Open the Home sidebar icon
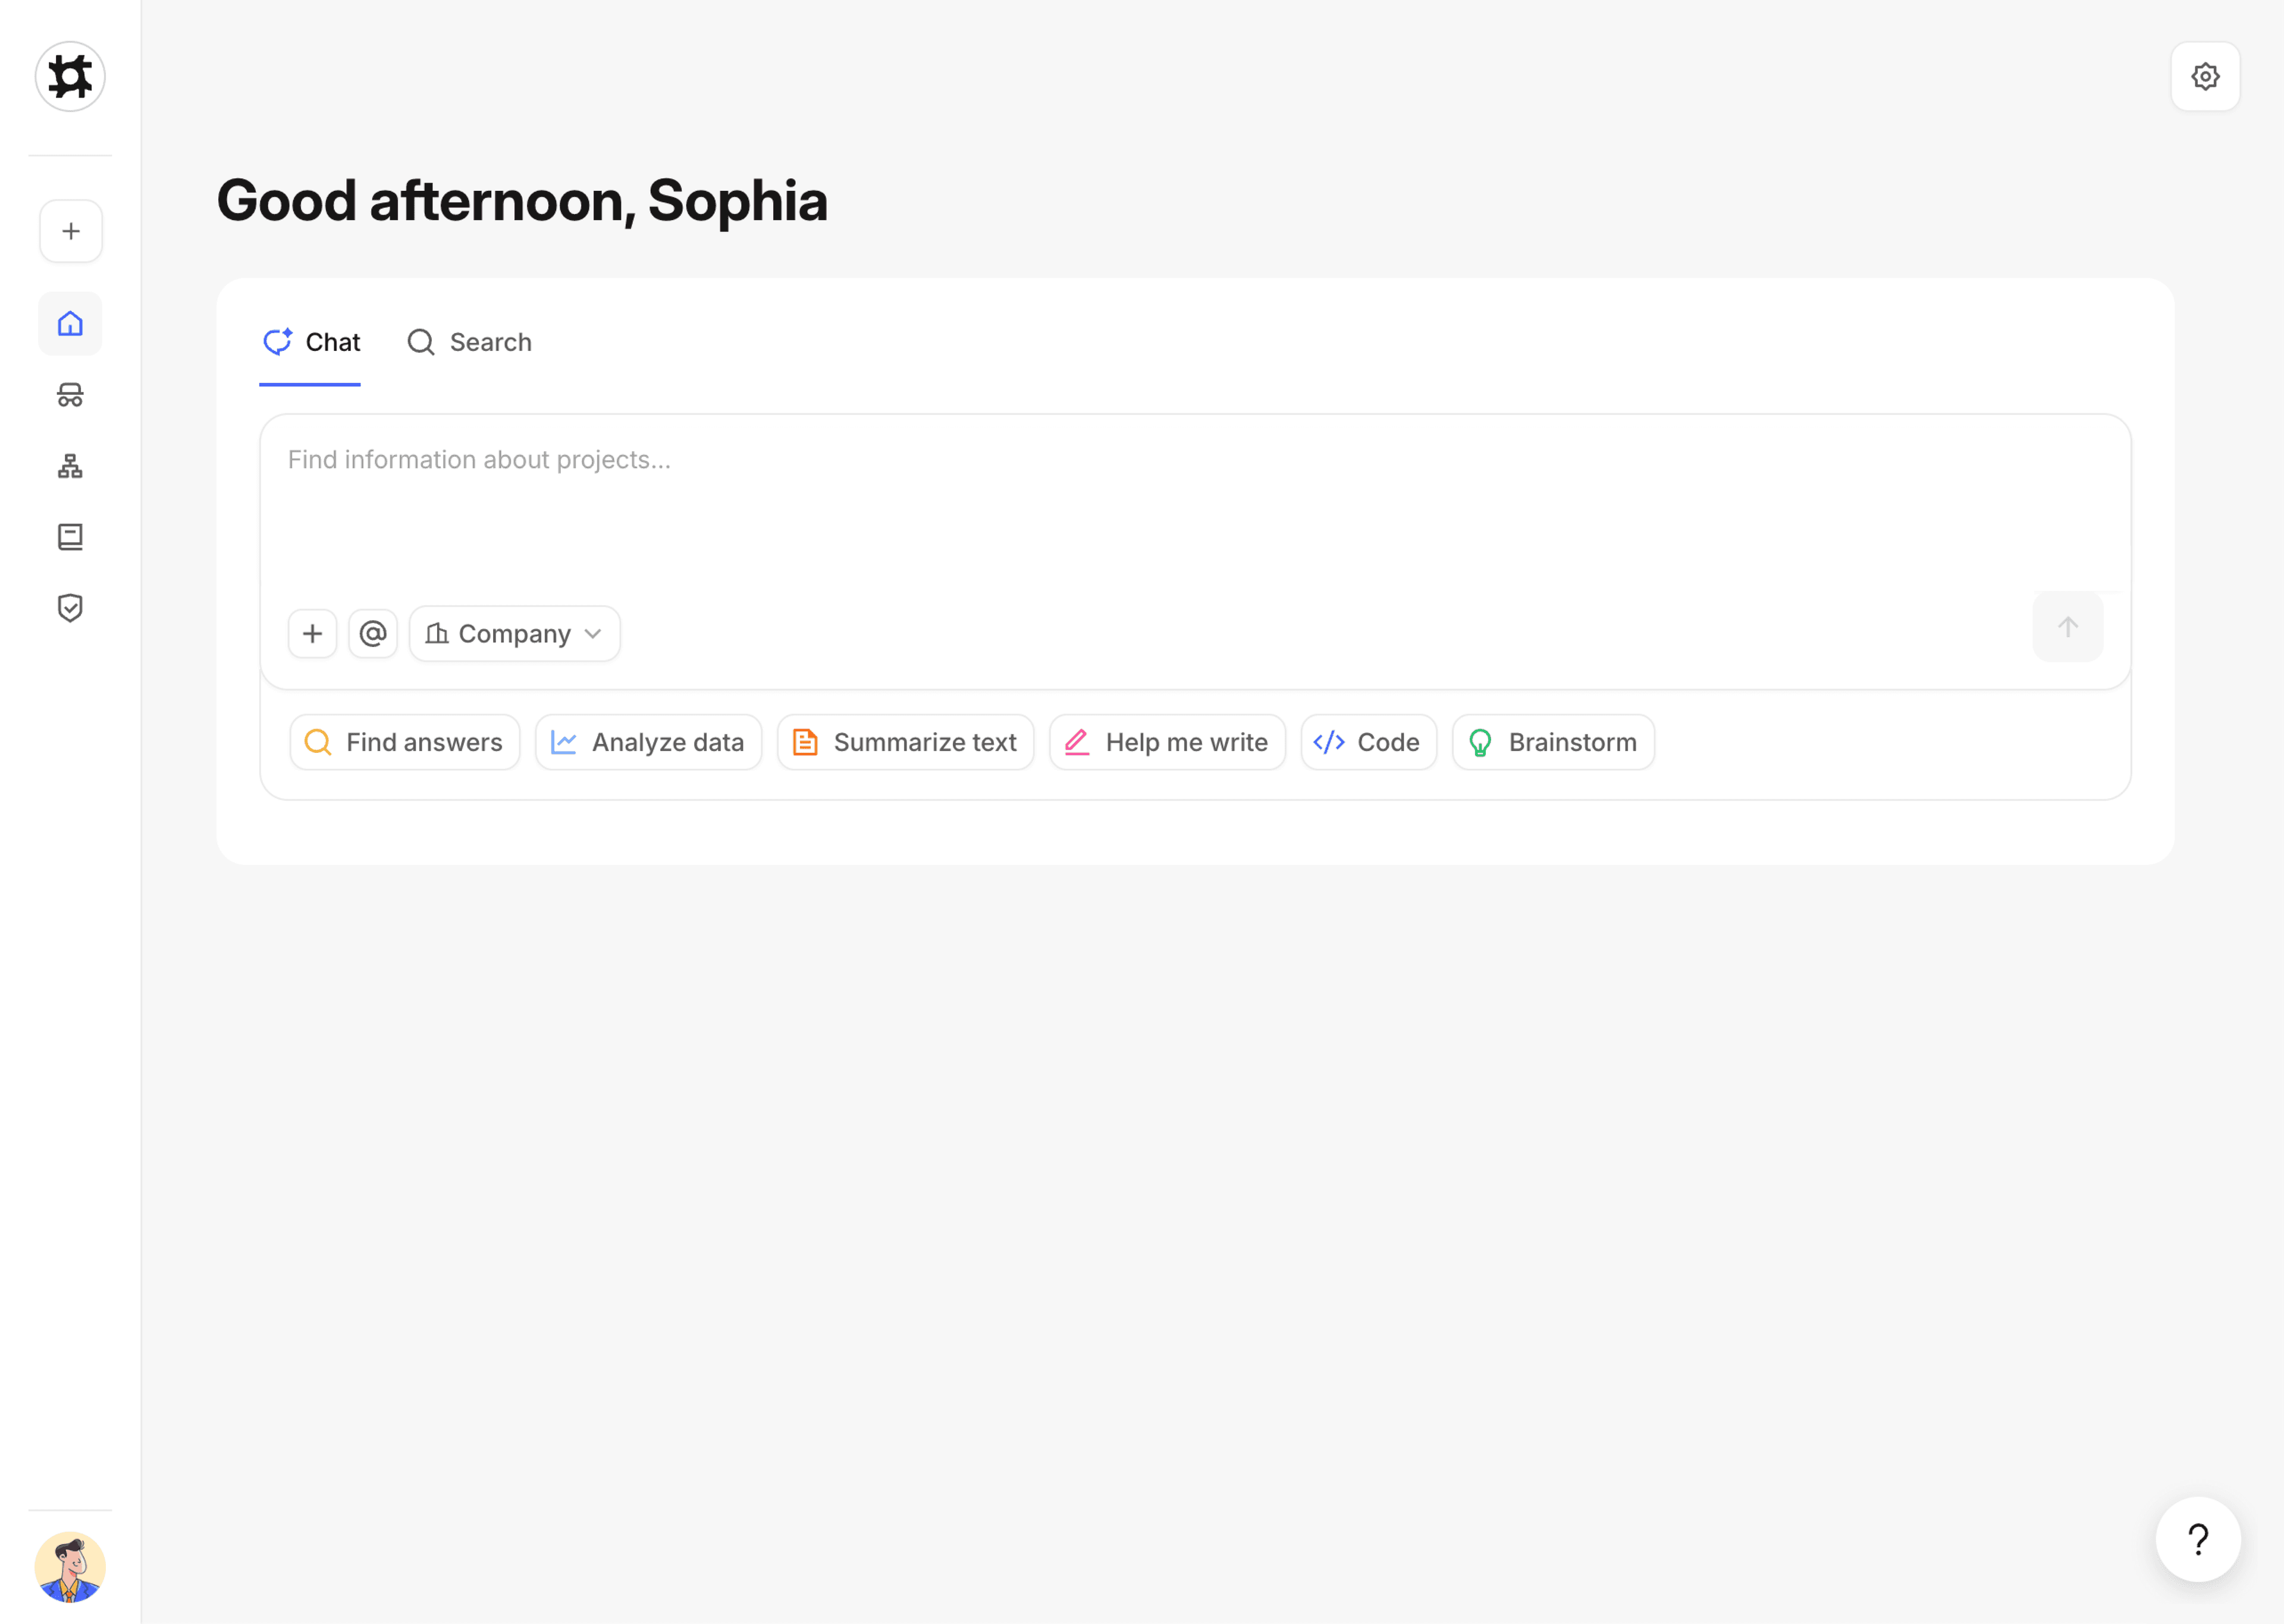 click(70, 323)
